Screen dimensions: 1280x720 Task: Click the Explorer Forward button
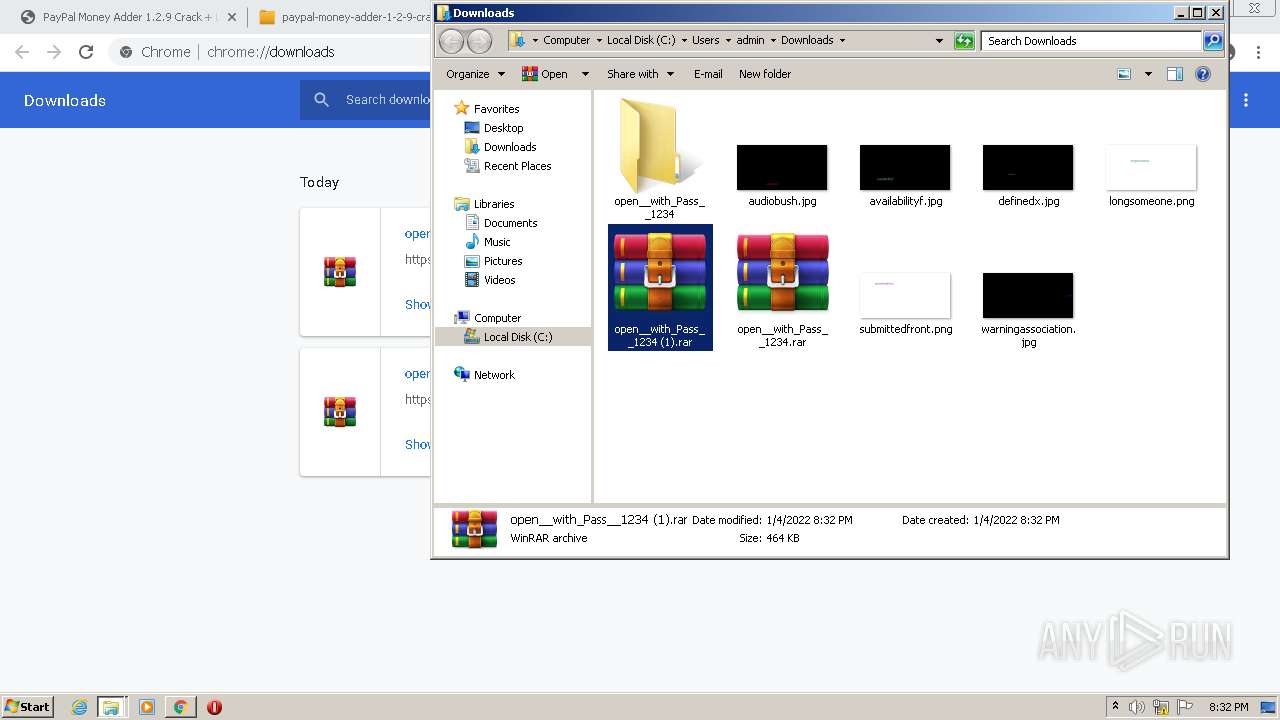[x=480, y=41]
